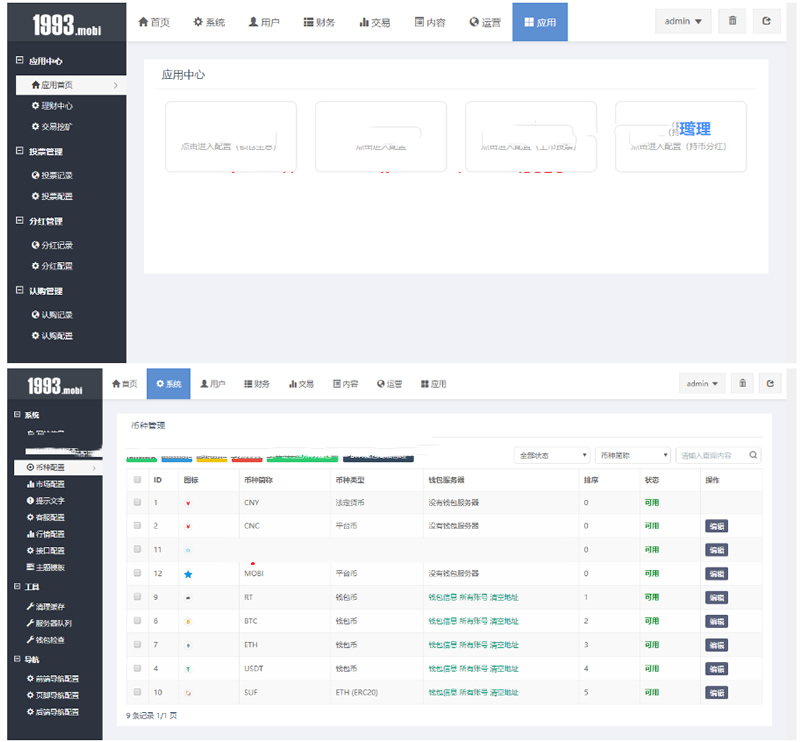Check the BTC row checkbox
This screenshot has height=742, width=800.
(x=138, y=621)
